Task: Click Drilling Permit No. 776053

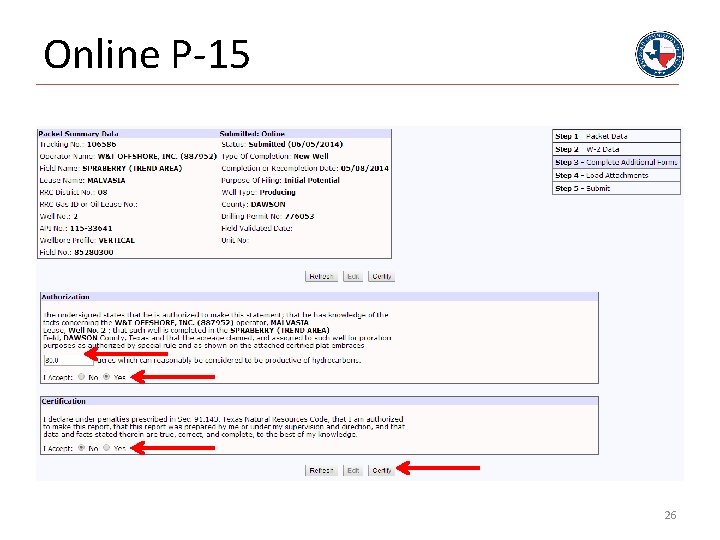Action: [x=299, y=216]
